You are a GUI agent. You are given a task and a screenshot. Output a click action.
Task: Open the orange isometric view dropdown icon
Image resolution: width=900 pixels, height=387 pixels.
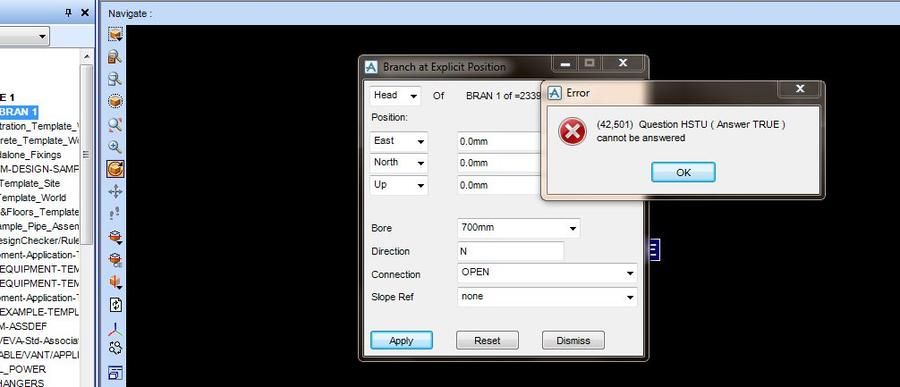[115, 281]
